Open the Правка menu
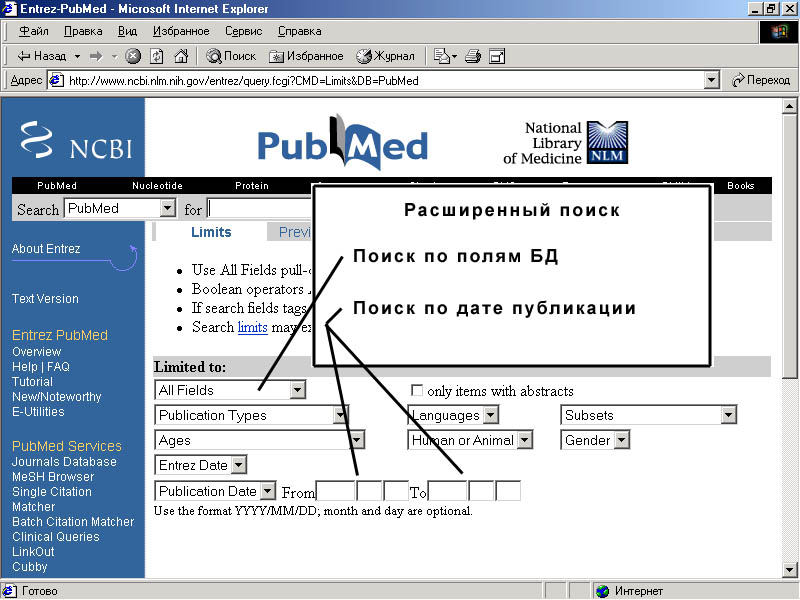Image resolution: width=800 pixels, height=600 pixels. point(83,31)
